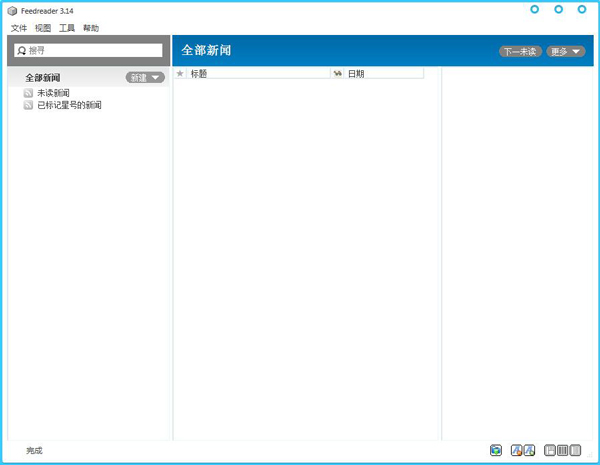Select the 已标记星号的新闻 feed item

tap(69, 105)
